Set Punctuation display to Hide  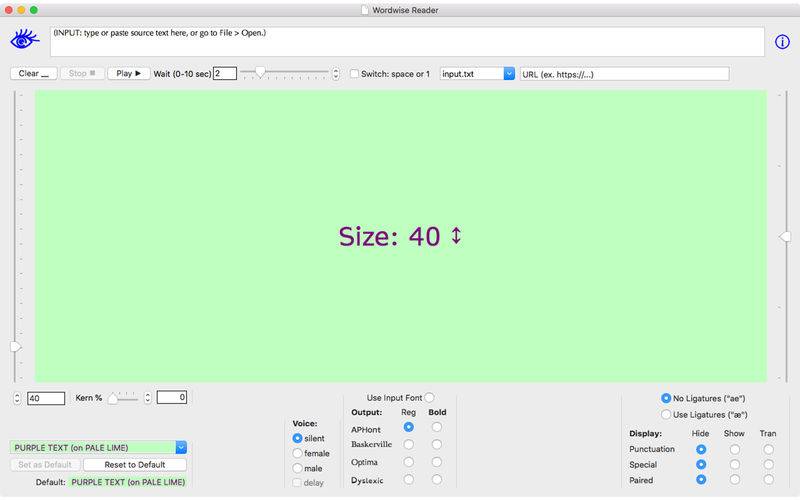pos(701,449)
